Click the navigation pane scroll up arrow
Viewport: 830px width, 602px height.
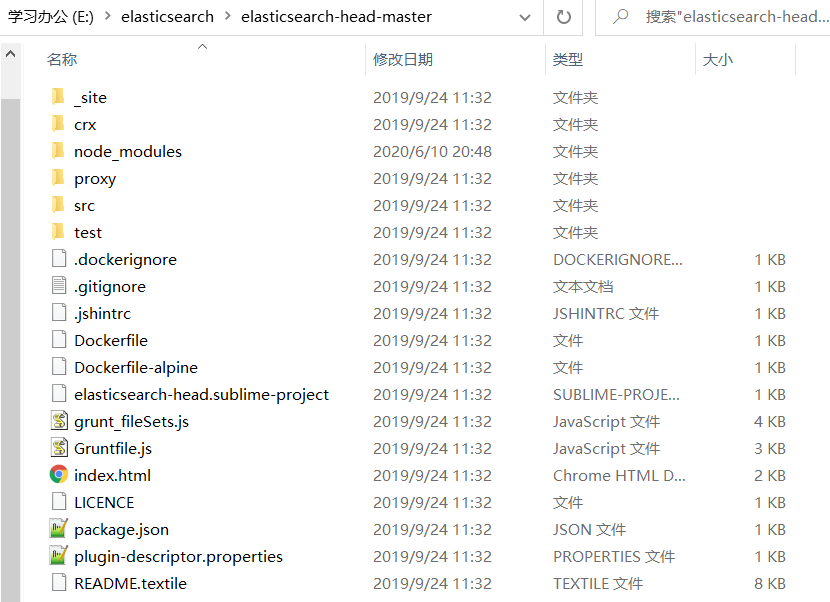10,54
